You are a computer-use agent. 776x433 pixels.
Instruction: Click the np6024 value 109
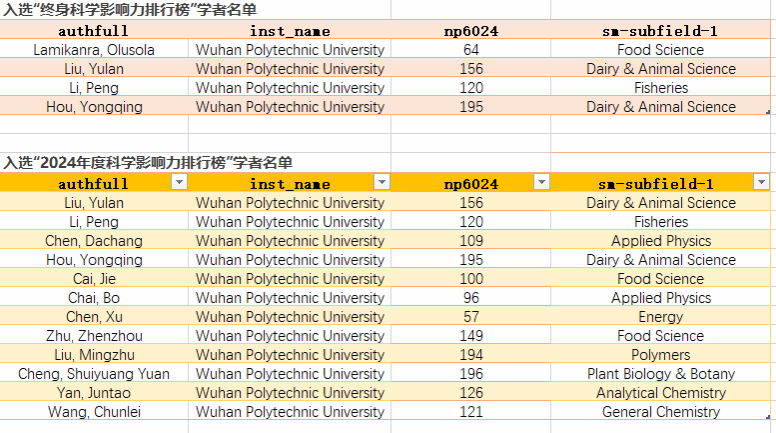coord(471,241)
